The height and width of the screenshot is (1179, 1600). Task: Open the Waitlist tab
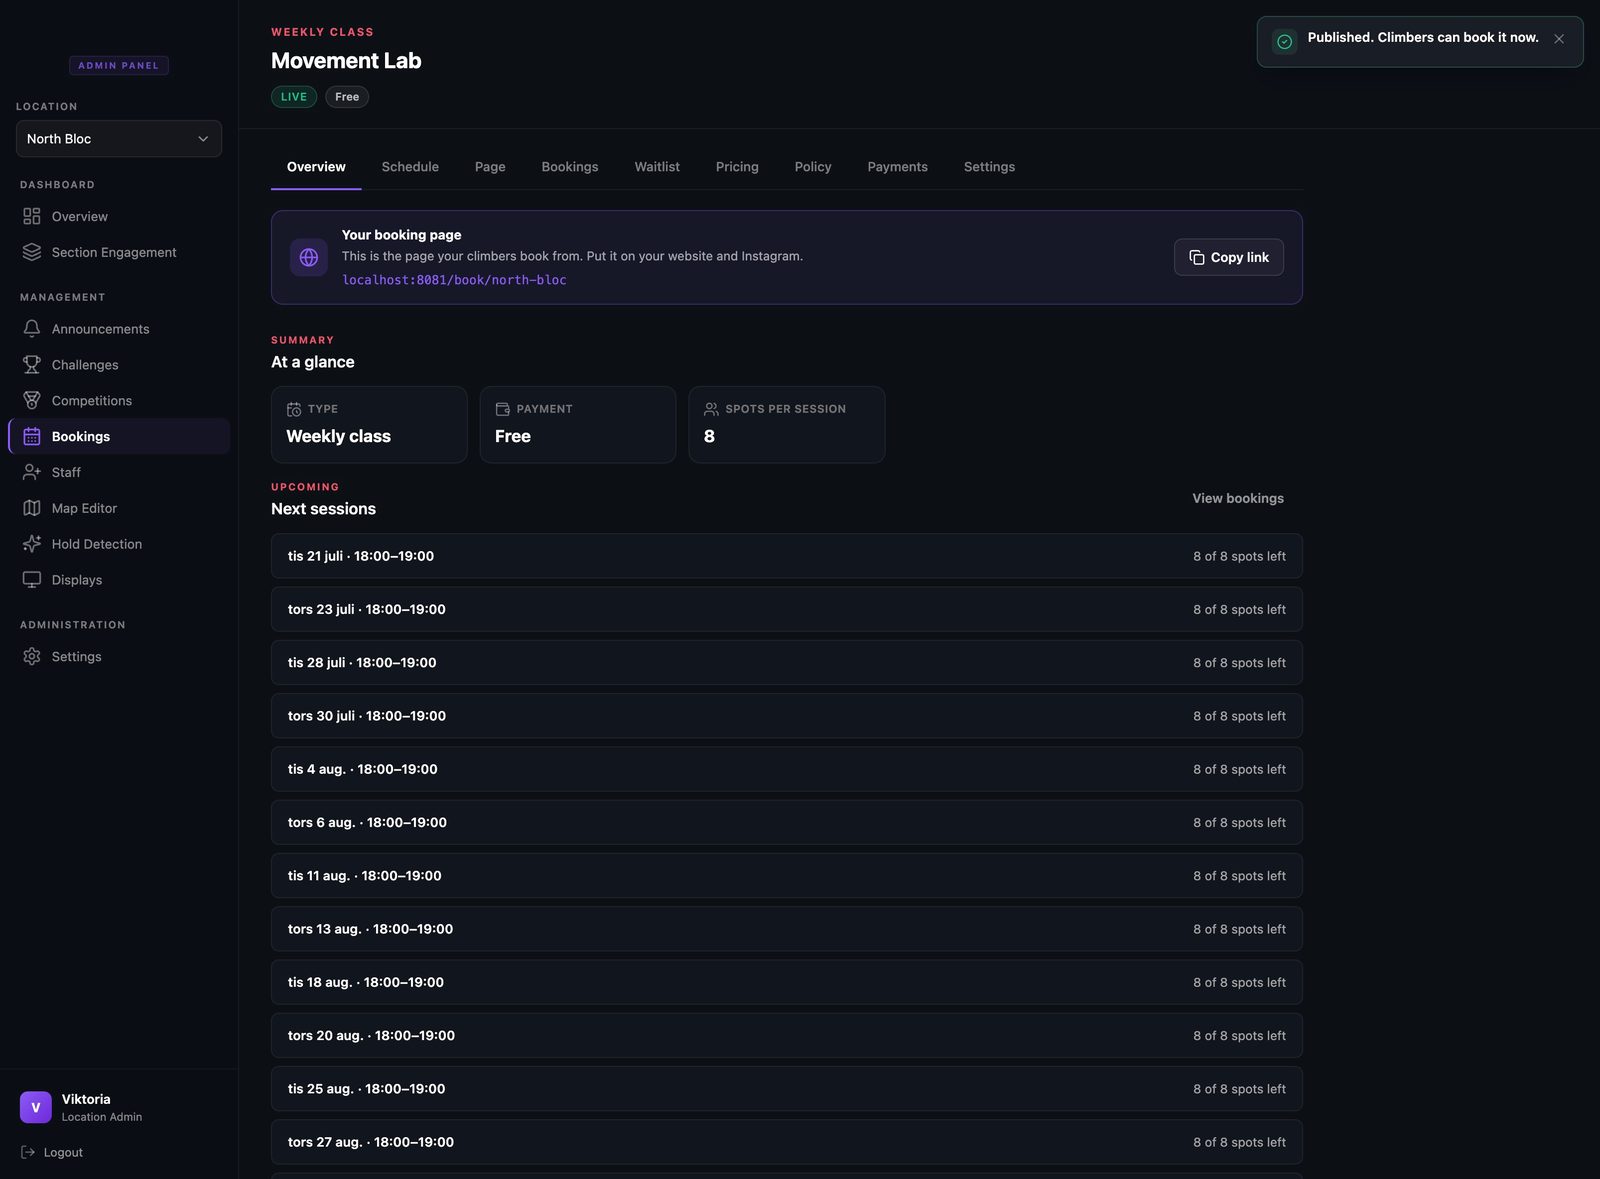[657, 167]
